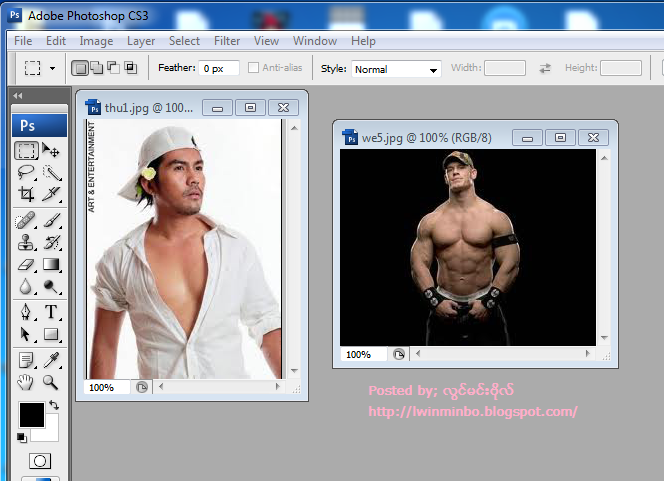Choose New selection mode
Image resolution: width=664 pixels, height=481 pixels.
[x=80, y=68]
